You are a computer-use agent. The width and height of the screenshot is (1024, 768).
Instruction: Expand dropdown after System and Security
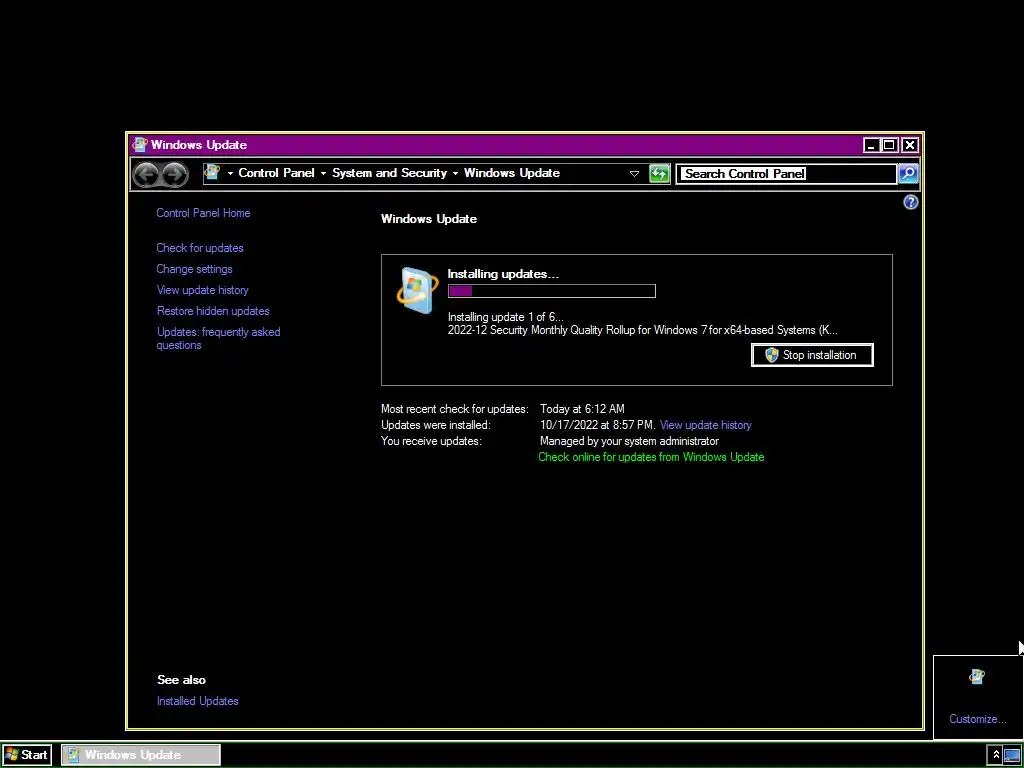[455, 173]
